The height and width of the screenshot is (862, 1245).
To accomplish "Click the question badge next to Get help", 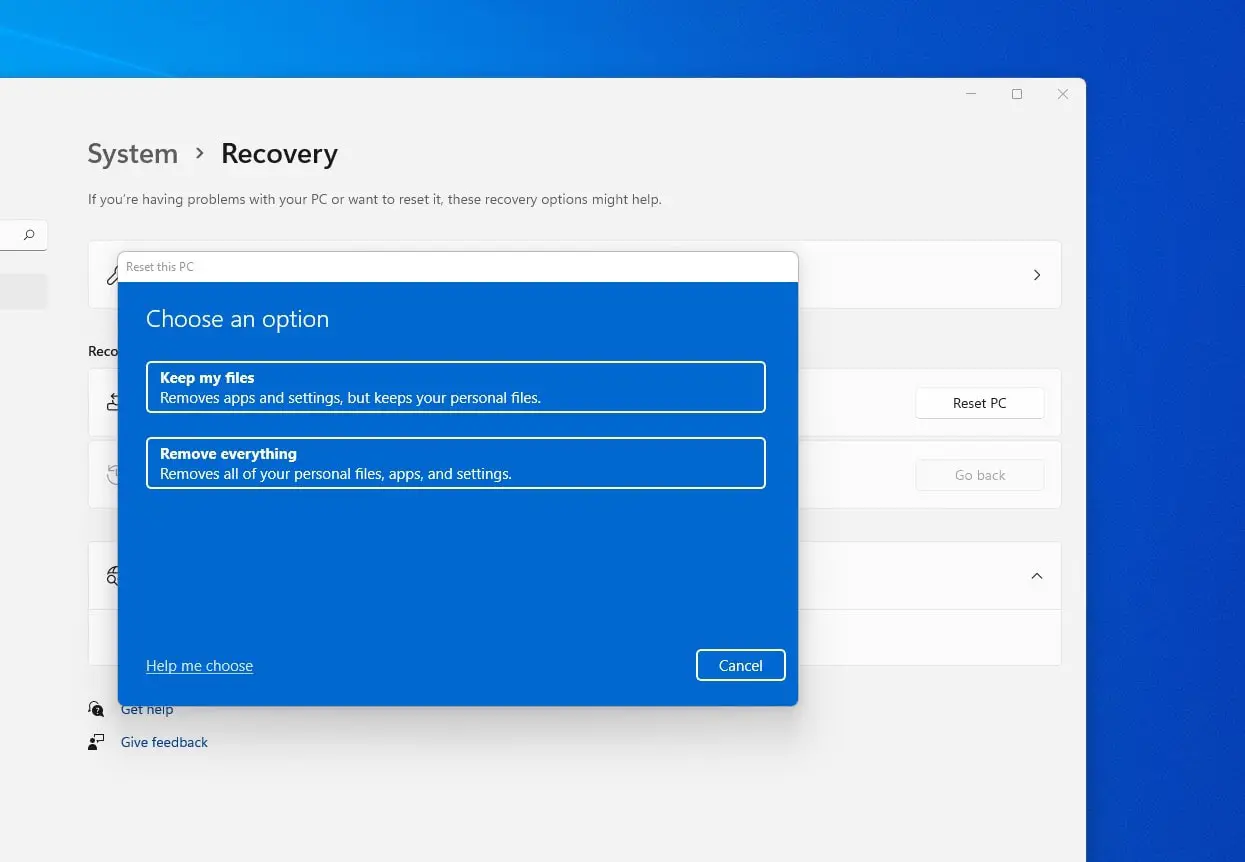I will pos(97,708).
